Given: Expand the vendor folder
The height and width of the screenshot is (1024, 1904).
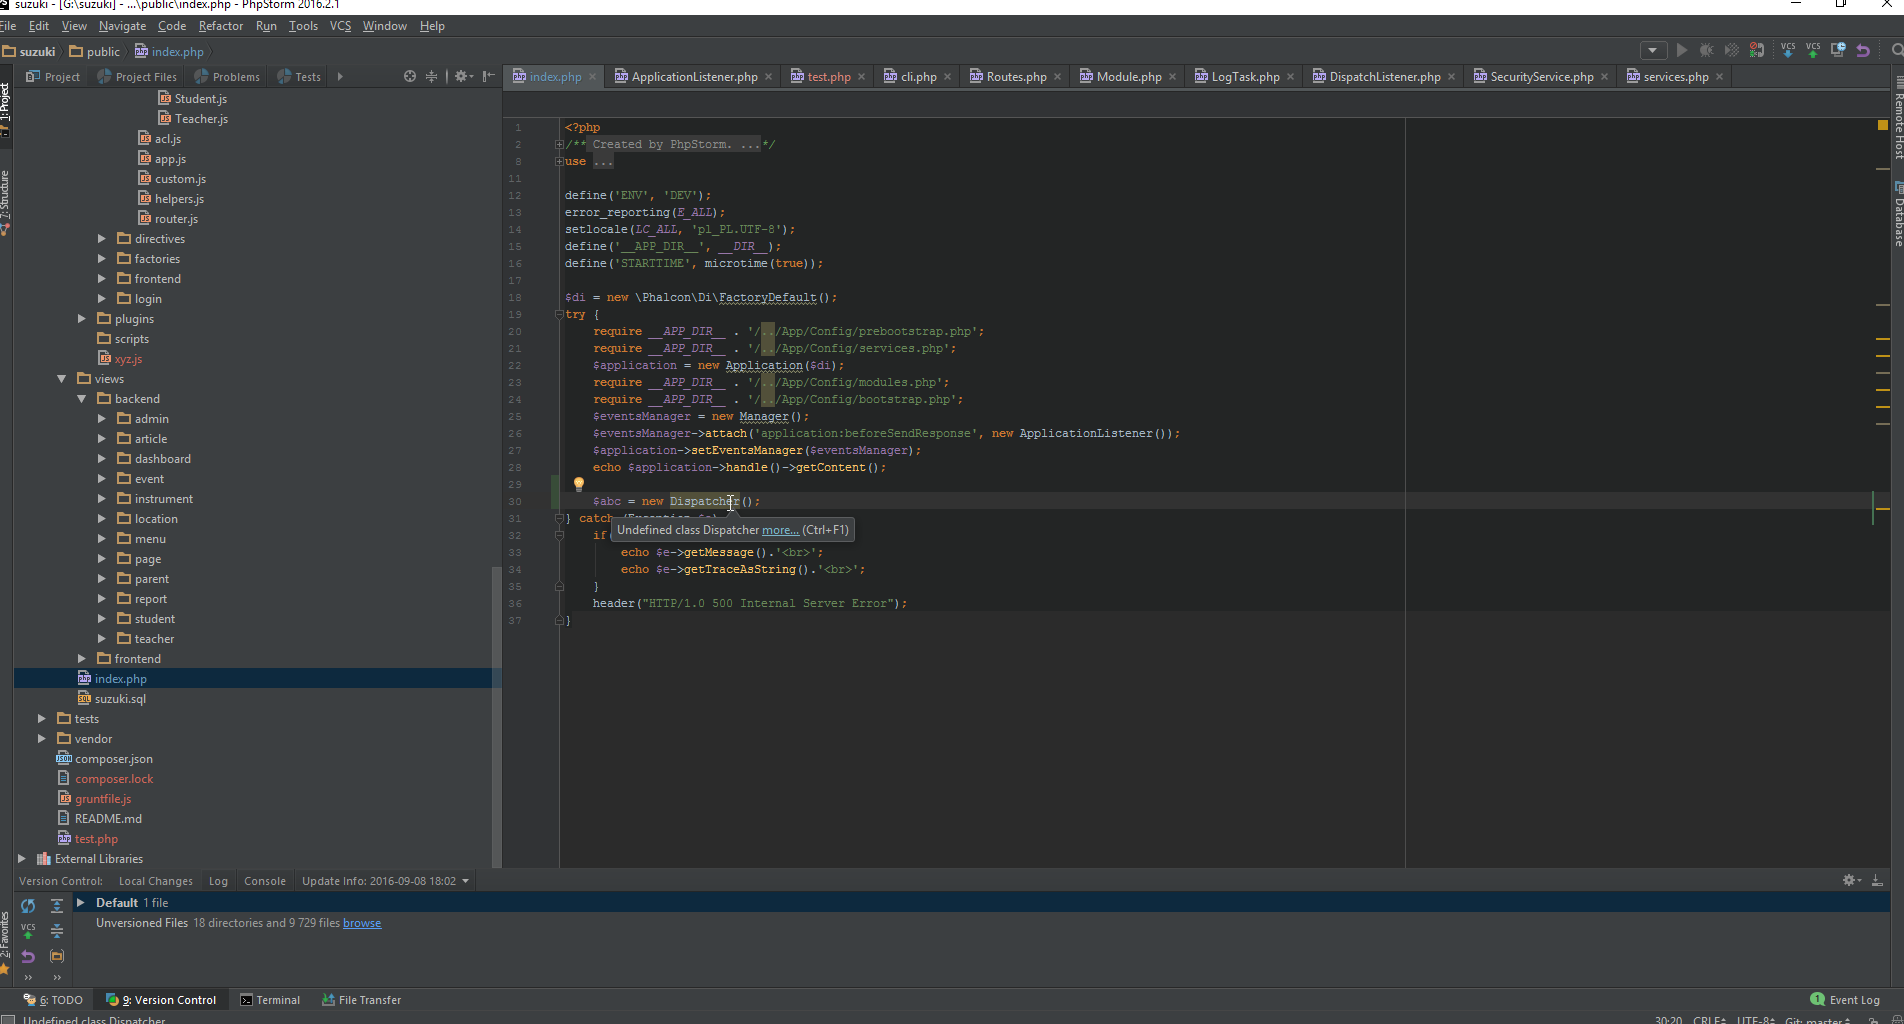Looking at the screenshot, I should [42, 739].
